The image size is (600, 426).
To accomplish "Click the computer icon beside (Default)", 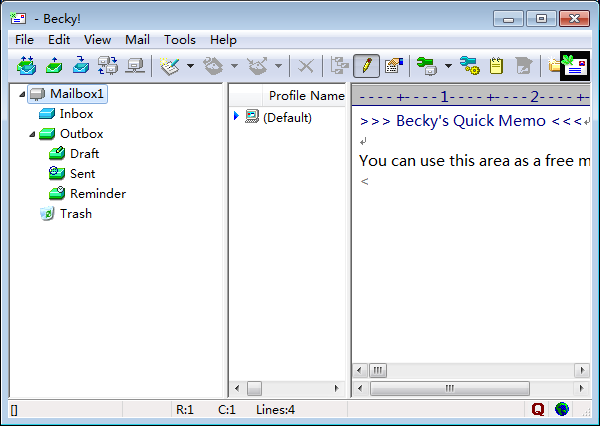I will pyautogui.click(x=252, y=116).
